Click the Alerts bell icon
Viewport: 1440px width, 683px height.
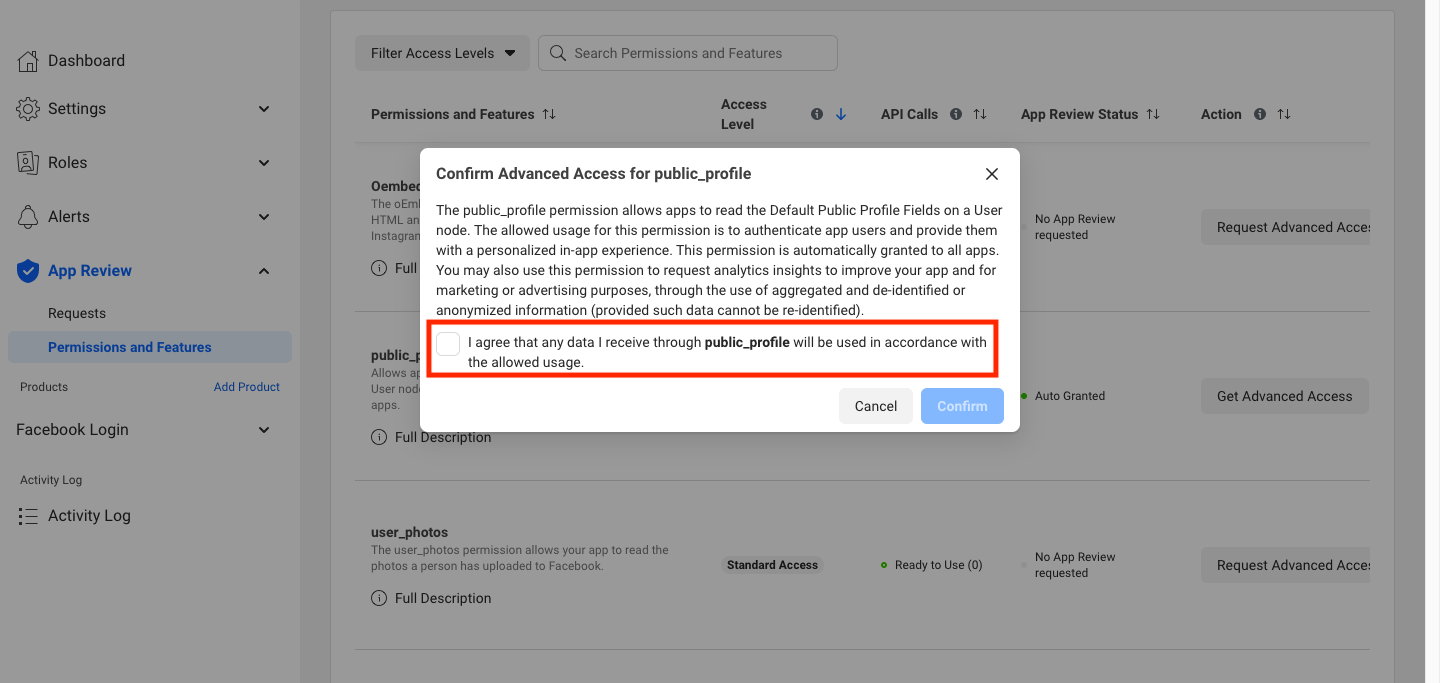point(28,217)
